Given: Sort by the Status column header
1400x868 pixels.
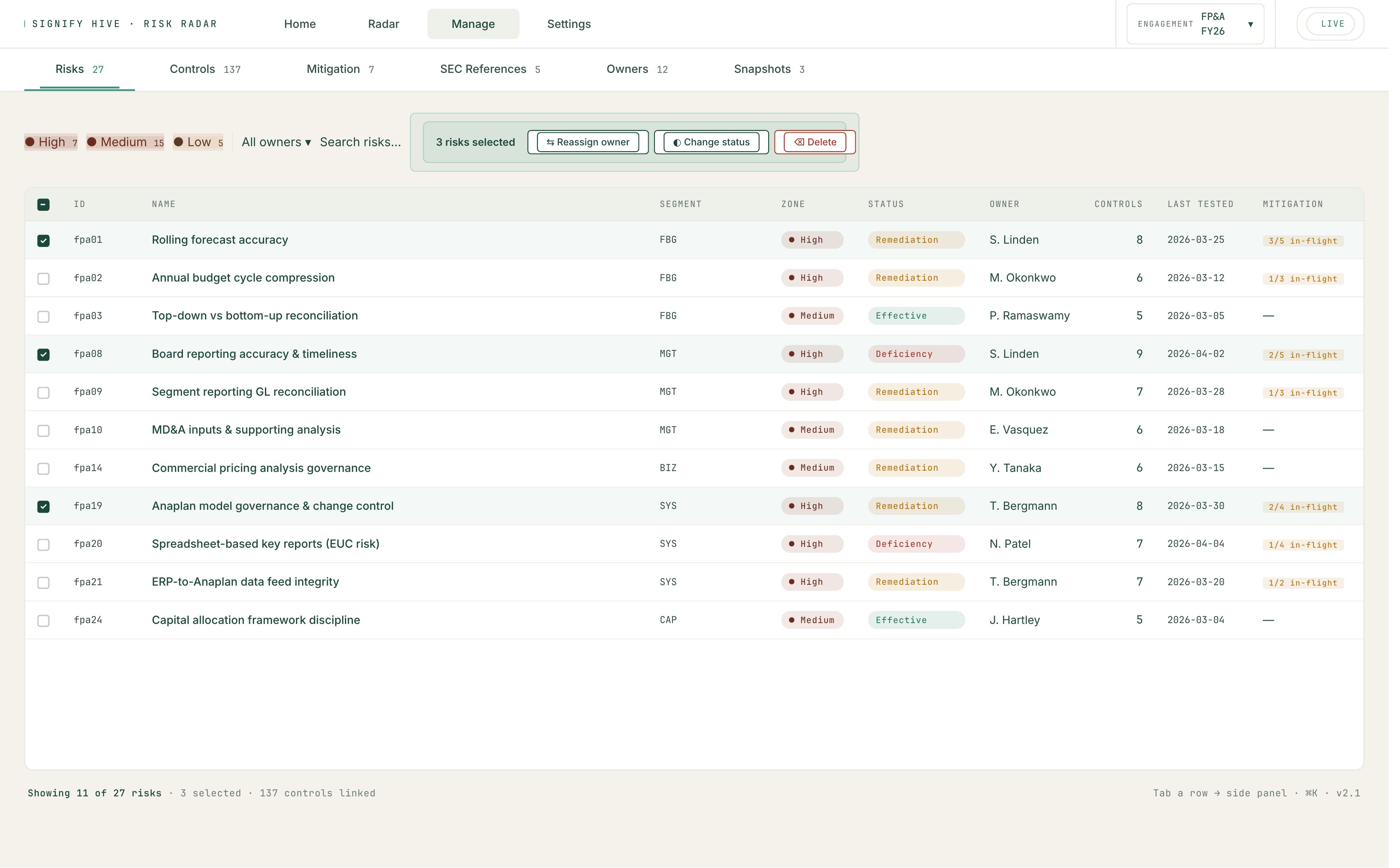Looking at the screenshot, I should click(893, 205).
